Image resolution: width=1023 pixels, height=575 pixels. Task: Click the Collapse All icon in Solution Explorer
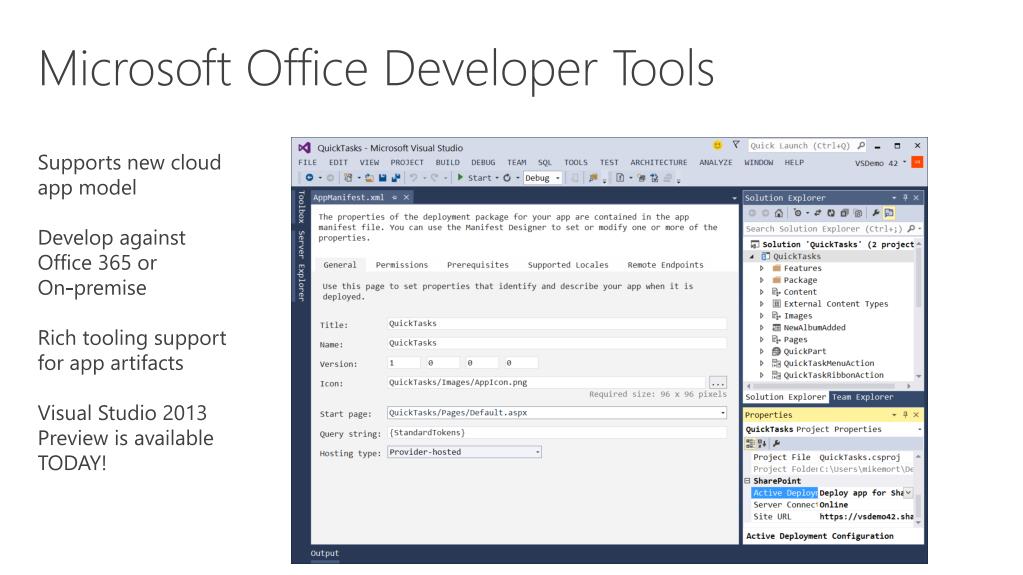[844, 213]
